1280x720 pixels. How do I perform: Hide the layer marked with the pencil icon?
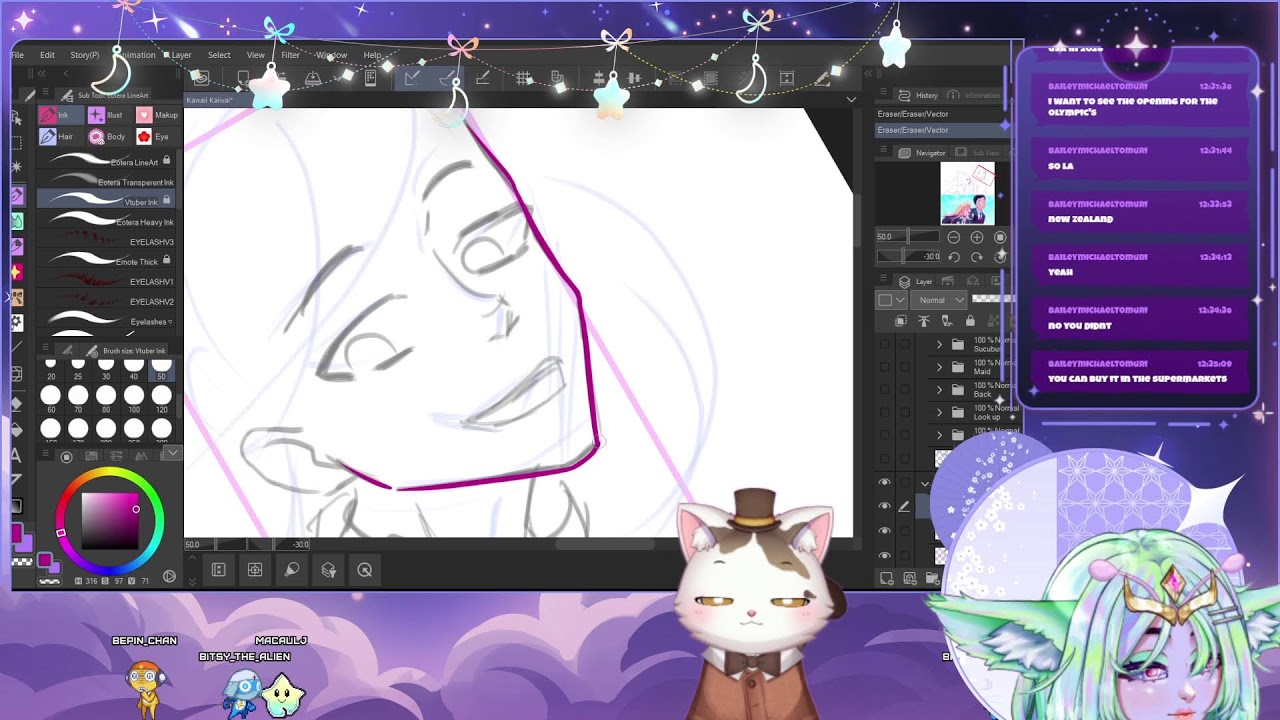884,506
